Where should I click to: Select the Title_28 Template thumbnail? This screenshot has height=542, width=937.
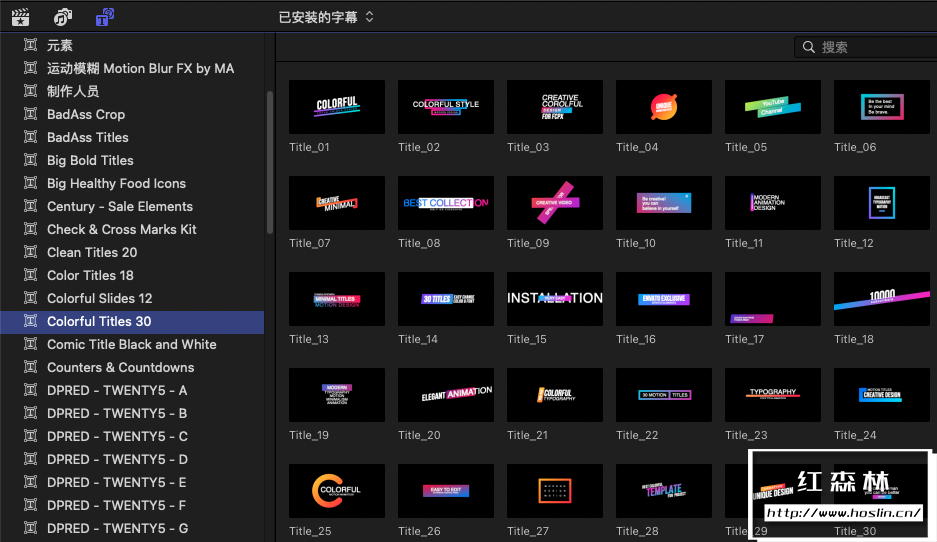(664, 491)
